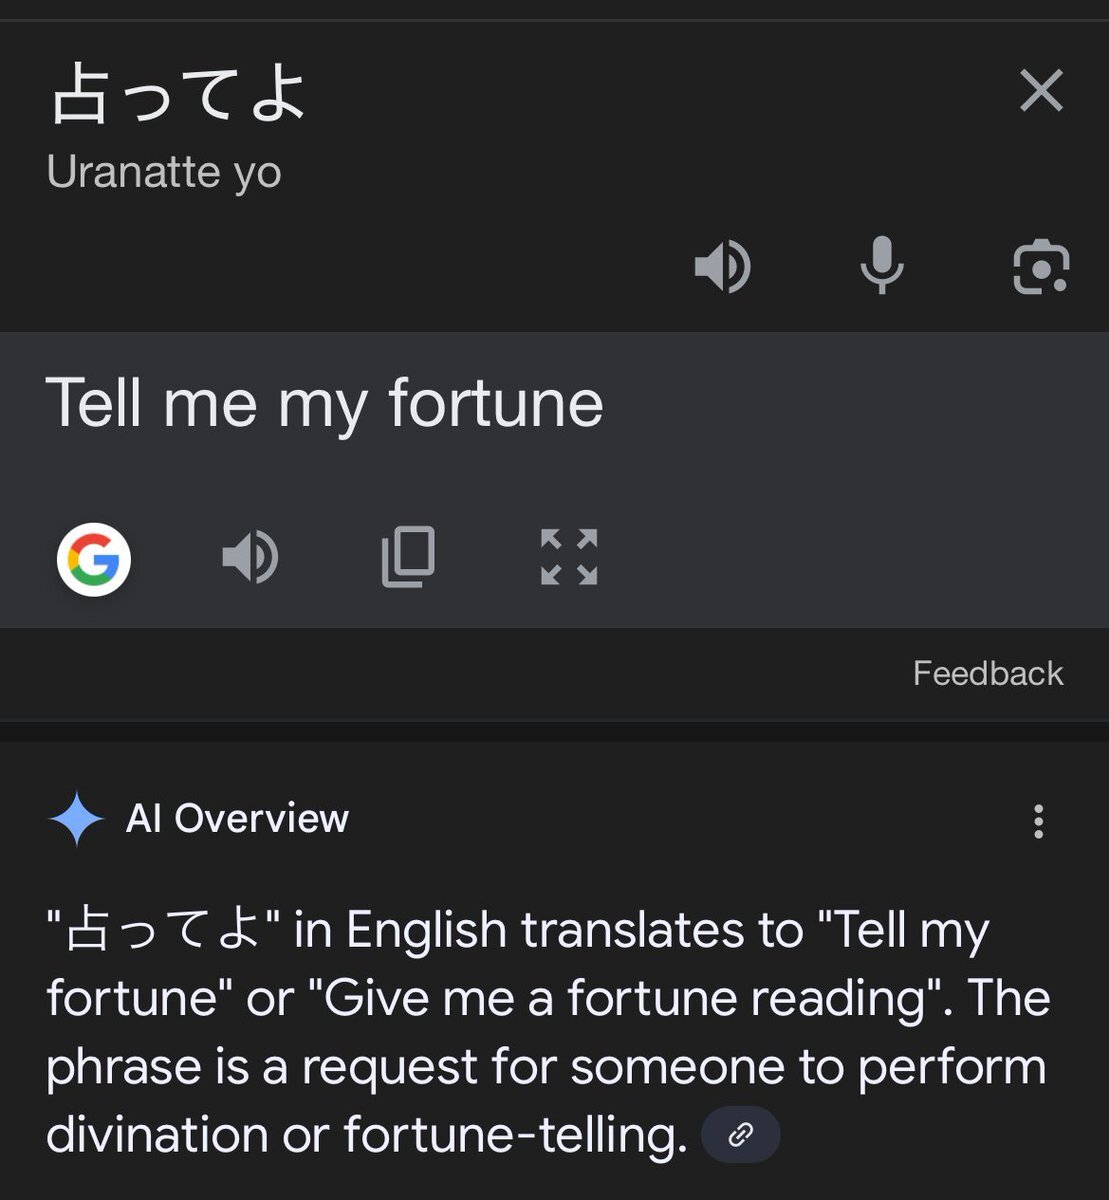Tap the Google logo icon under translation
The height and width of the screenshot is (1200, 1109).
94,559
